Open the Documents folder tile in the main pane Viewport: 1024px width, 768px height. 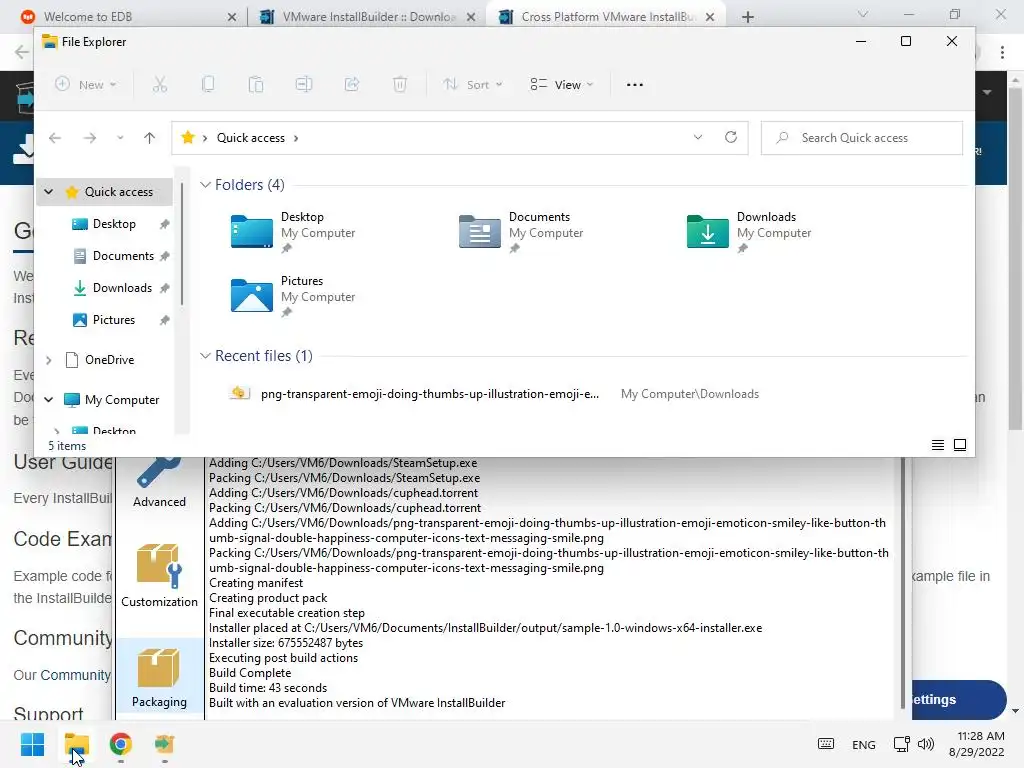(521, 232)
